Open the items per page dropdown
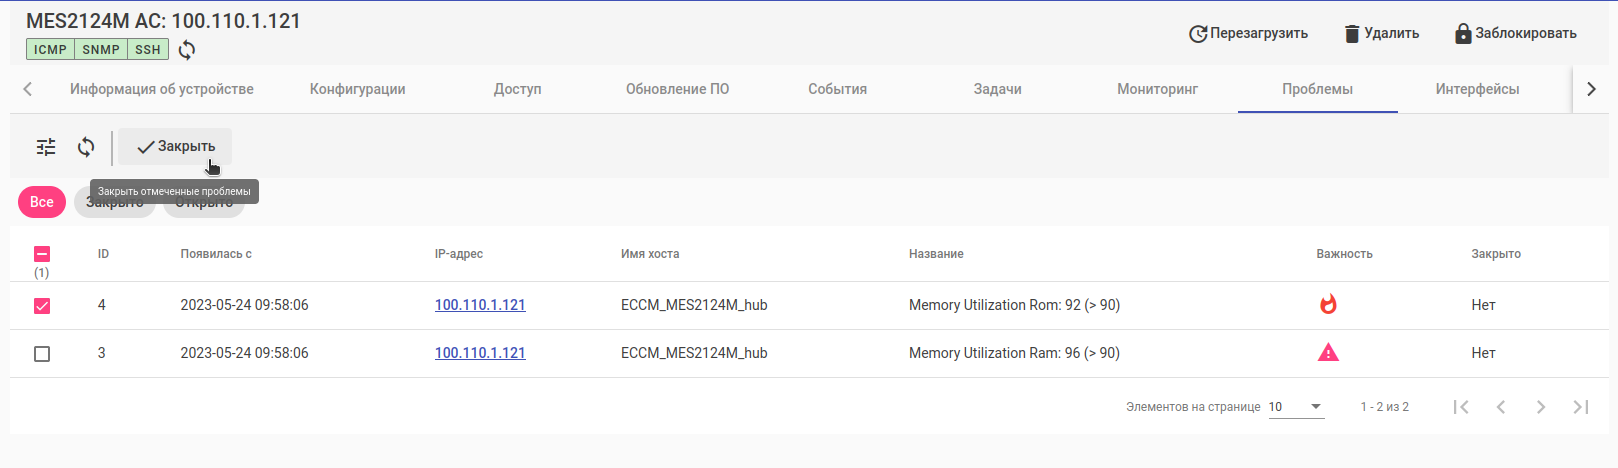The width and height of the screenshot is (1618, 468). pos(1296,407)
